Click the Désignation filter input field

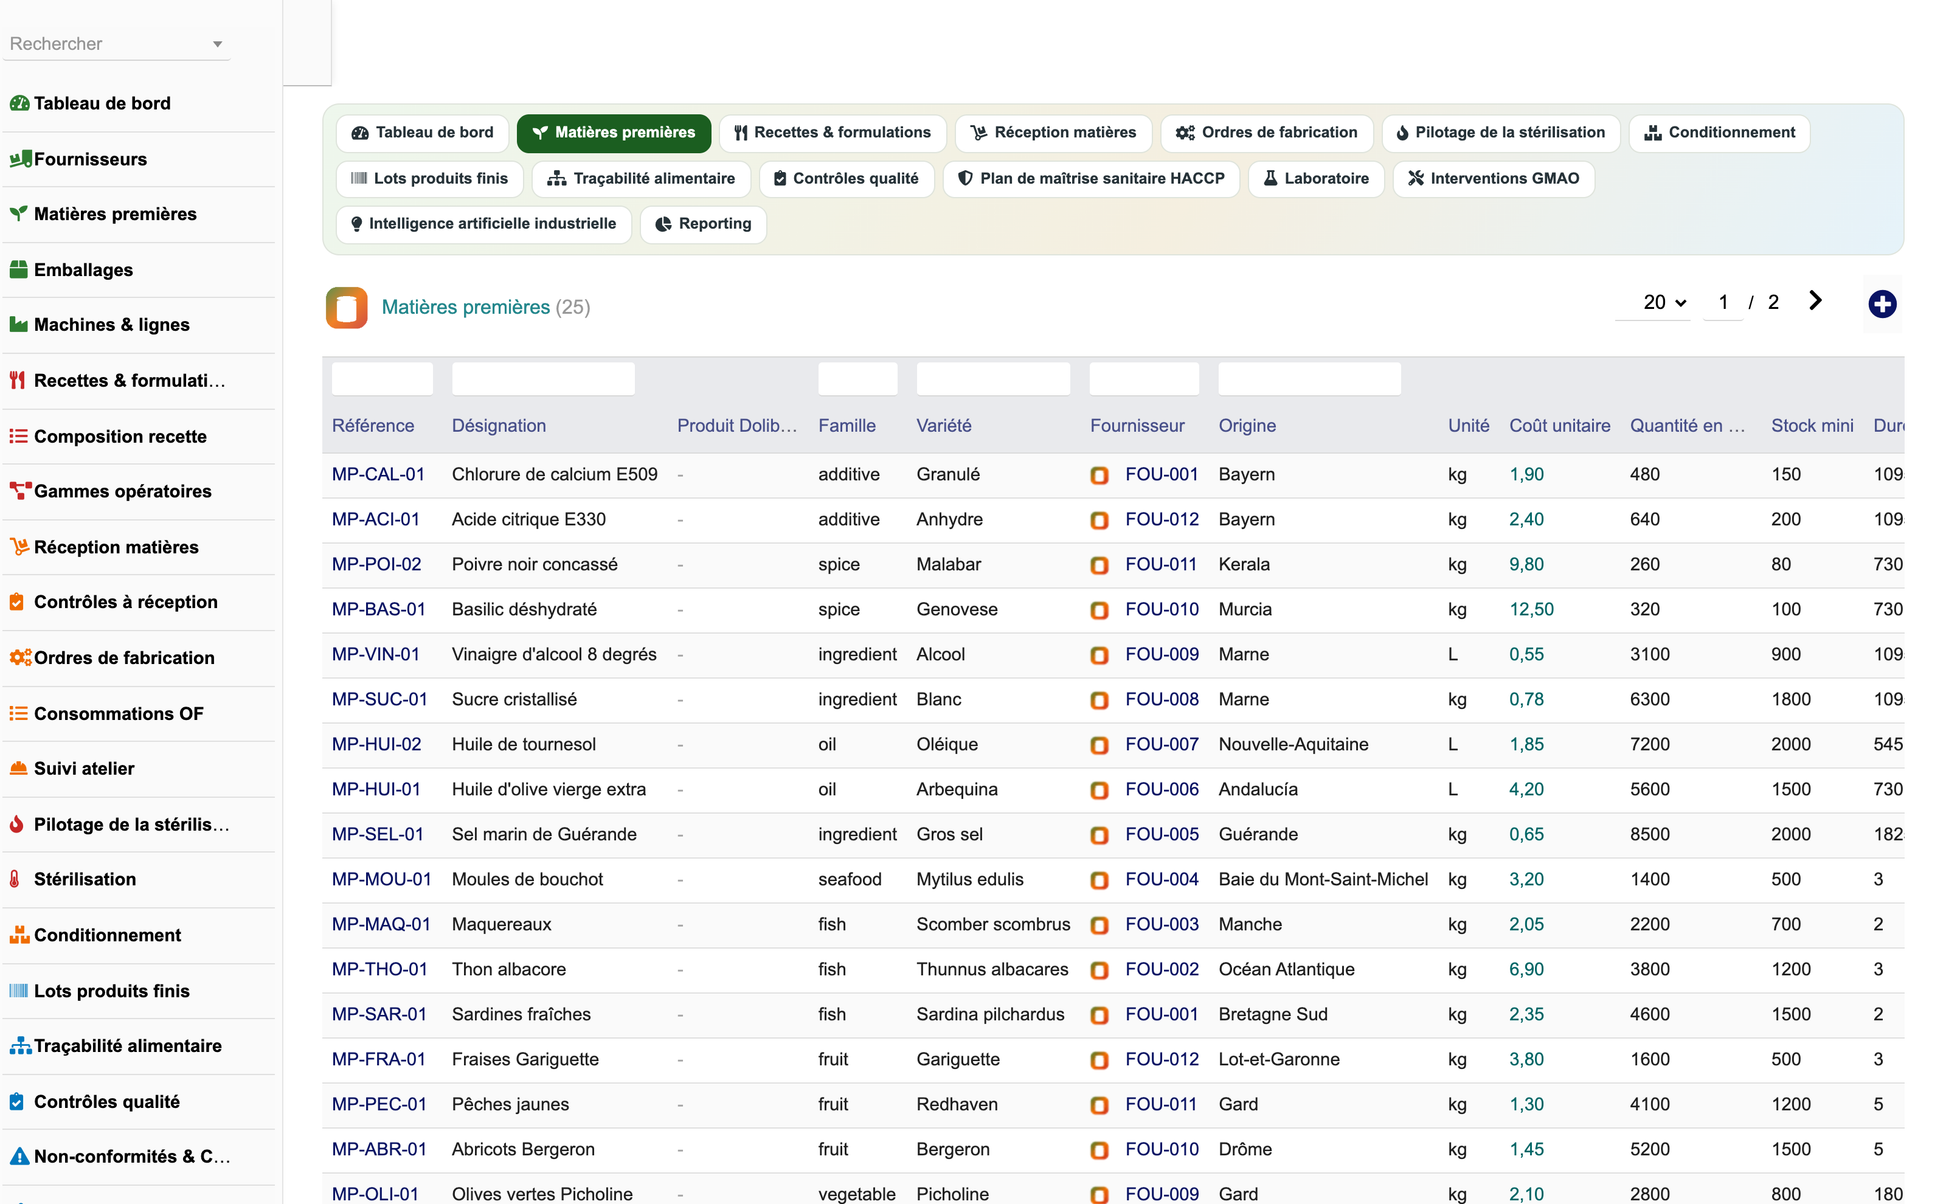click(543, 379)
